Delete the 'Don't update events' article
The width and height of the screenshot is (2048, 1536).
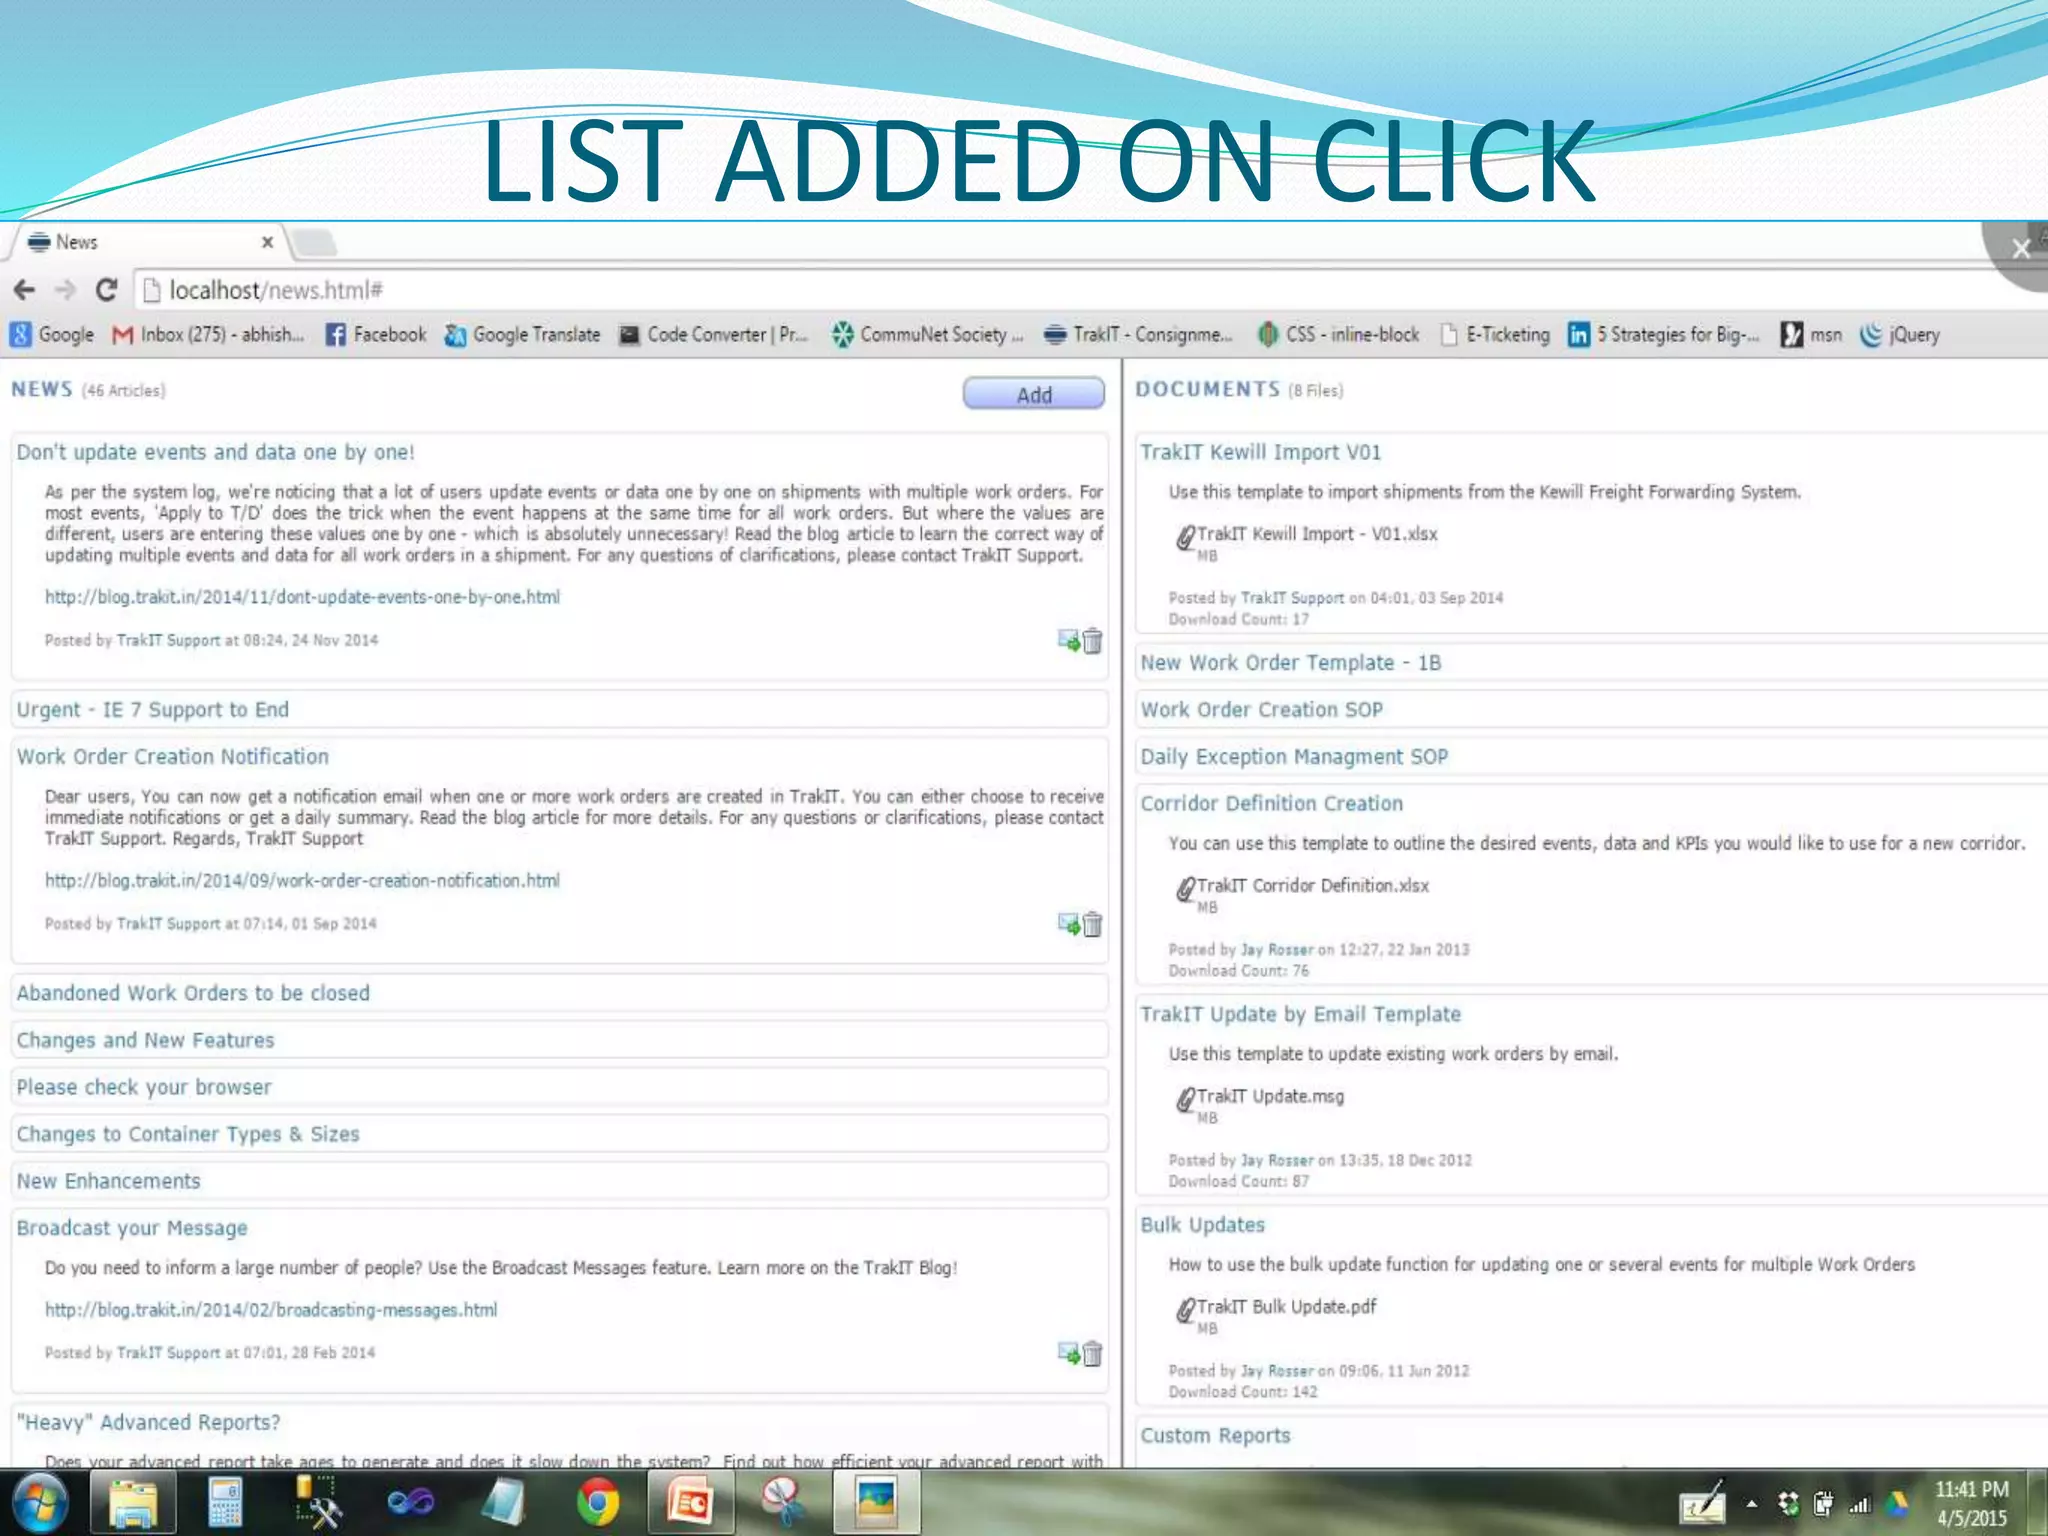(x=1093, y=641)
